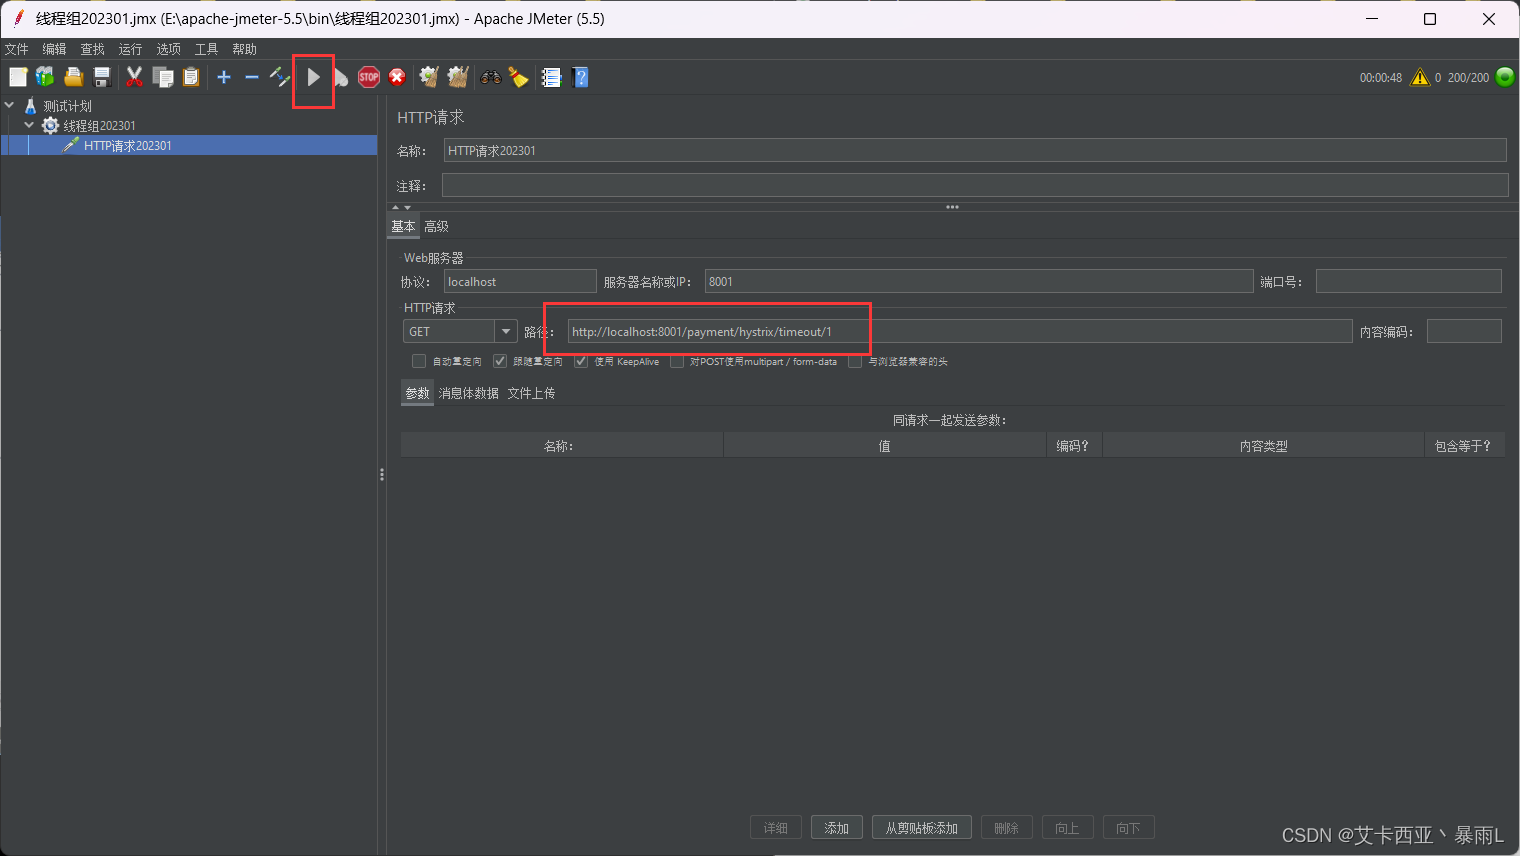Viewport: 1520px width, 856px height.
Task: Clear current results
Action: [x=429, y=77]
